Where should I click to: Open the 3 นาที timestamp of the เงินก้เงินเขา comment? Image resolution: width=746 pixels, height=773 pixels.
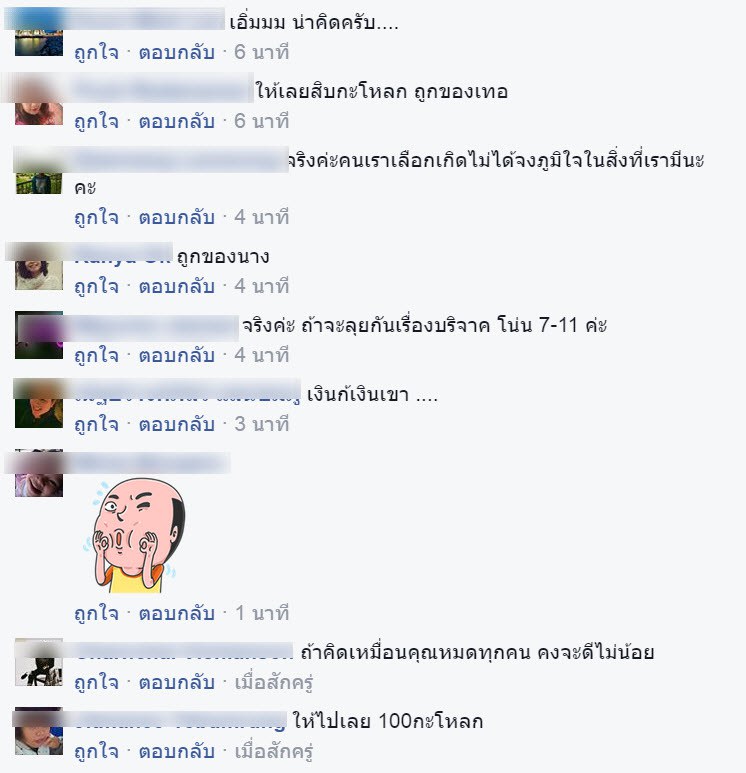pos(261,424)
